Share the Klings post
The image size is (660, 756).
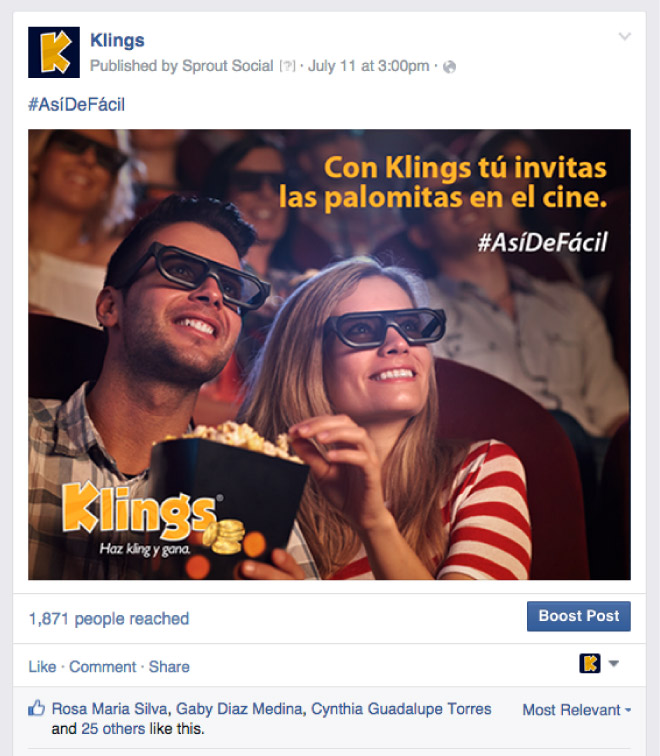(169, 667)
